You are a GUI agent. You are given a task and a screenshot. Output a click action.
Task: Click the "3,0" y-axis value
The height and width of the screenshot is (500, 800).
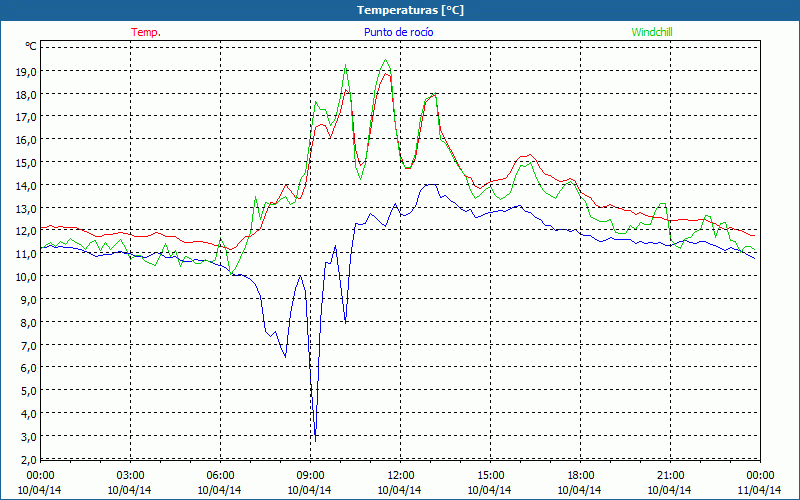[x=29, y=437]
